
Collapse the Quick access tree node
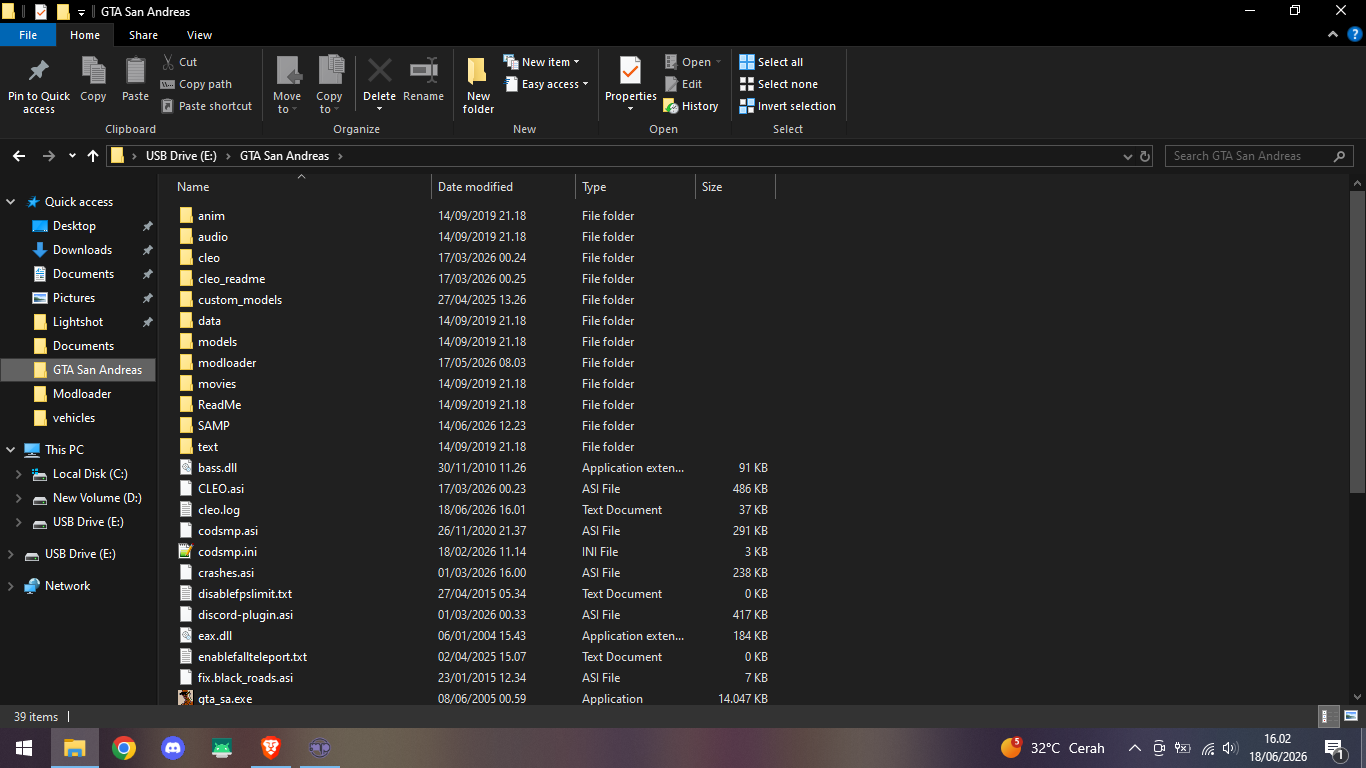pos(11,202)
